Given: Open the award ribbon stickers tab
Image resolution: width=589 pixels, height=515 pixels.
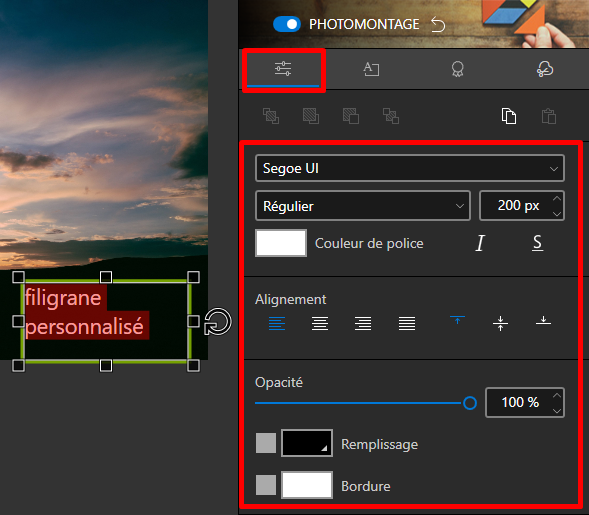Looking at the screenshot, I should coord(458,69).
